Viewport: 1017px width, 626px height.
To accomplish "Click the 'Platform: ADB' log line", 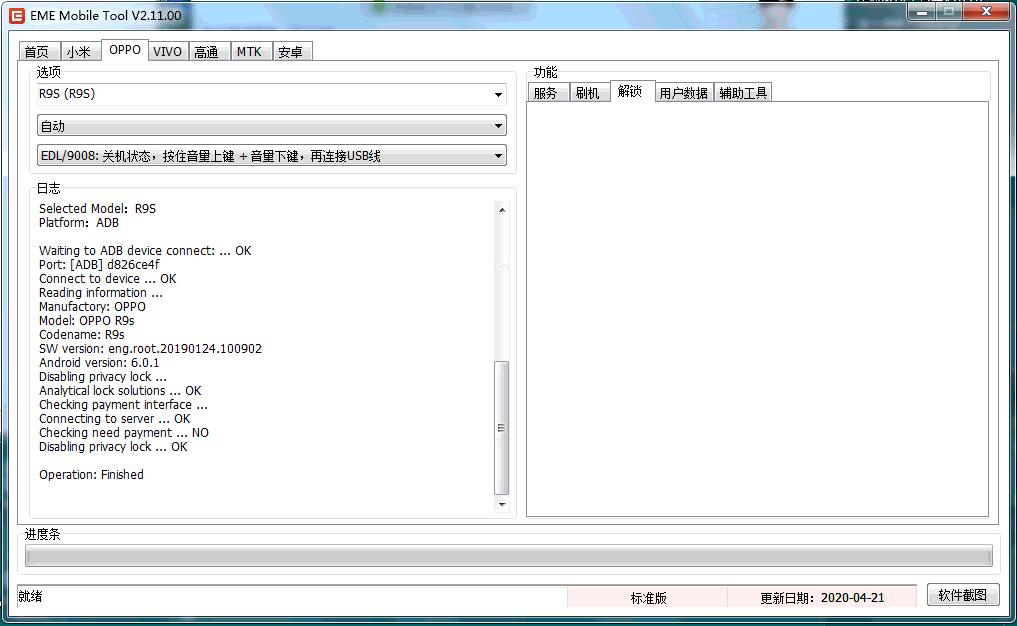I will click(x=78, y=223).
